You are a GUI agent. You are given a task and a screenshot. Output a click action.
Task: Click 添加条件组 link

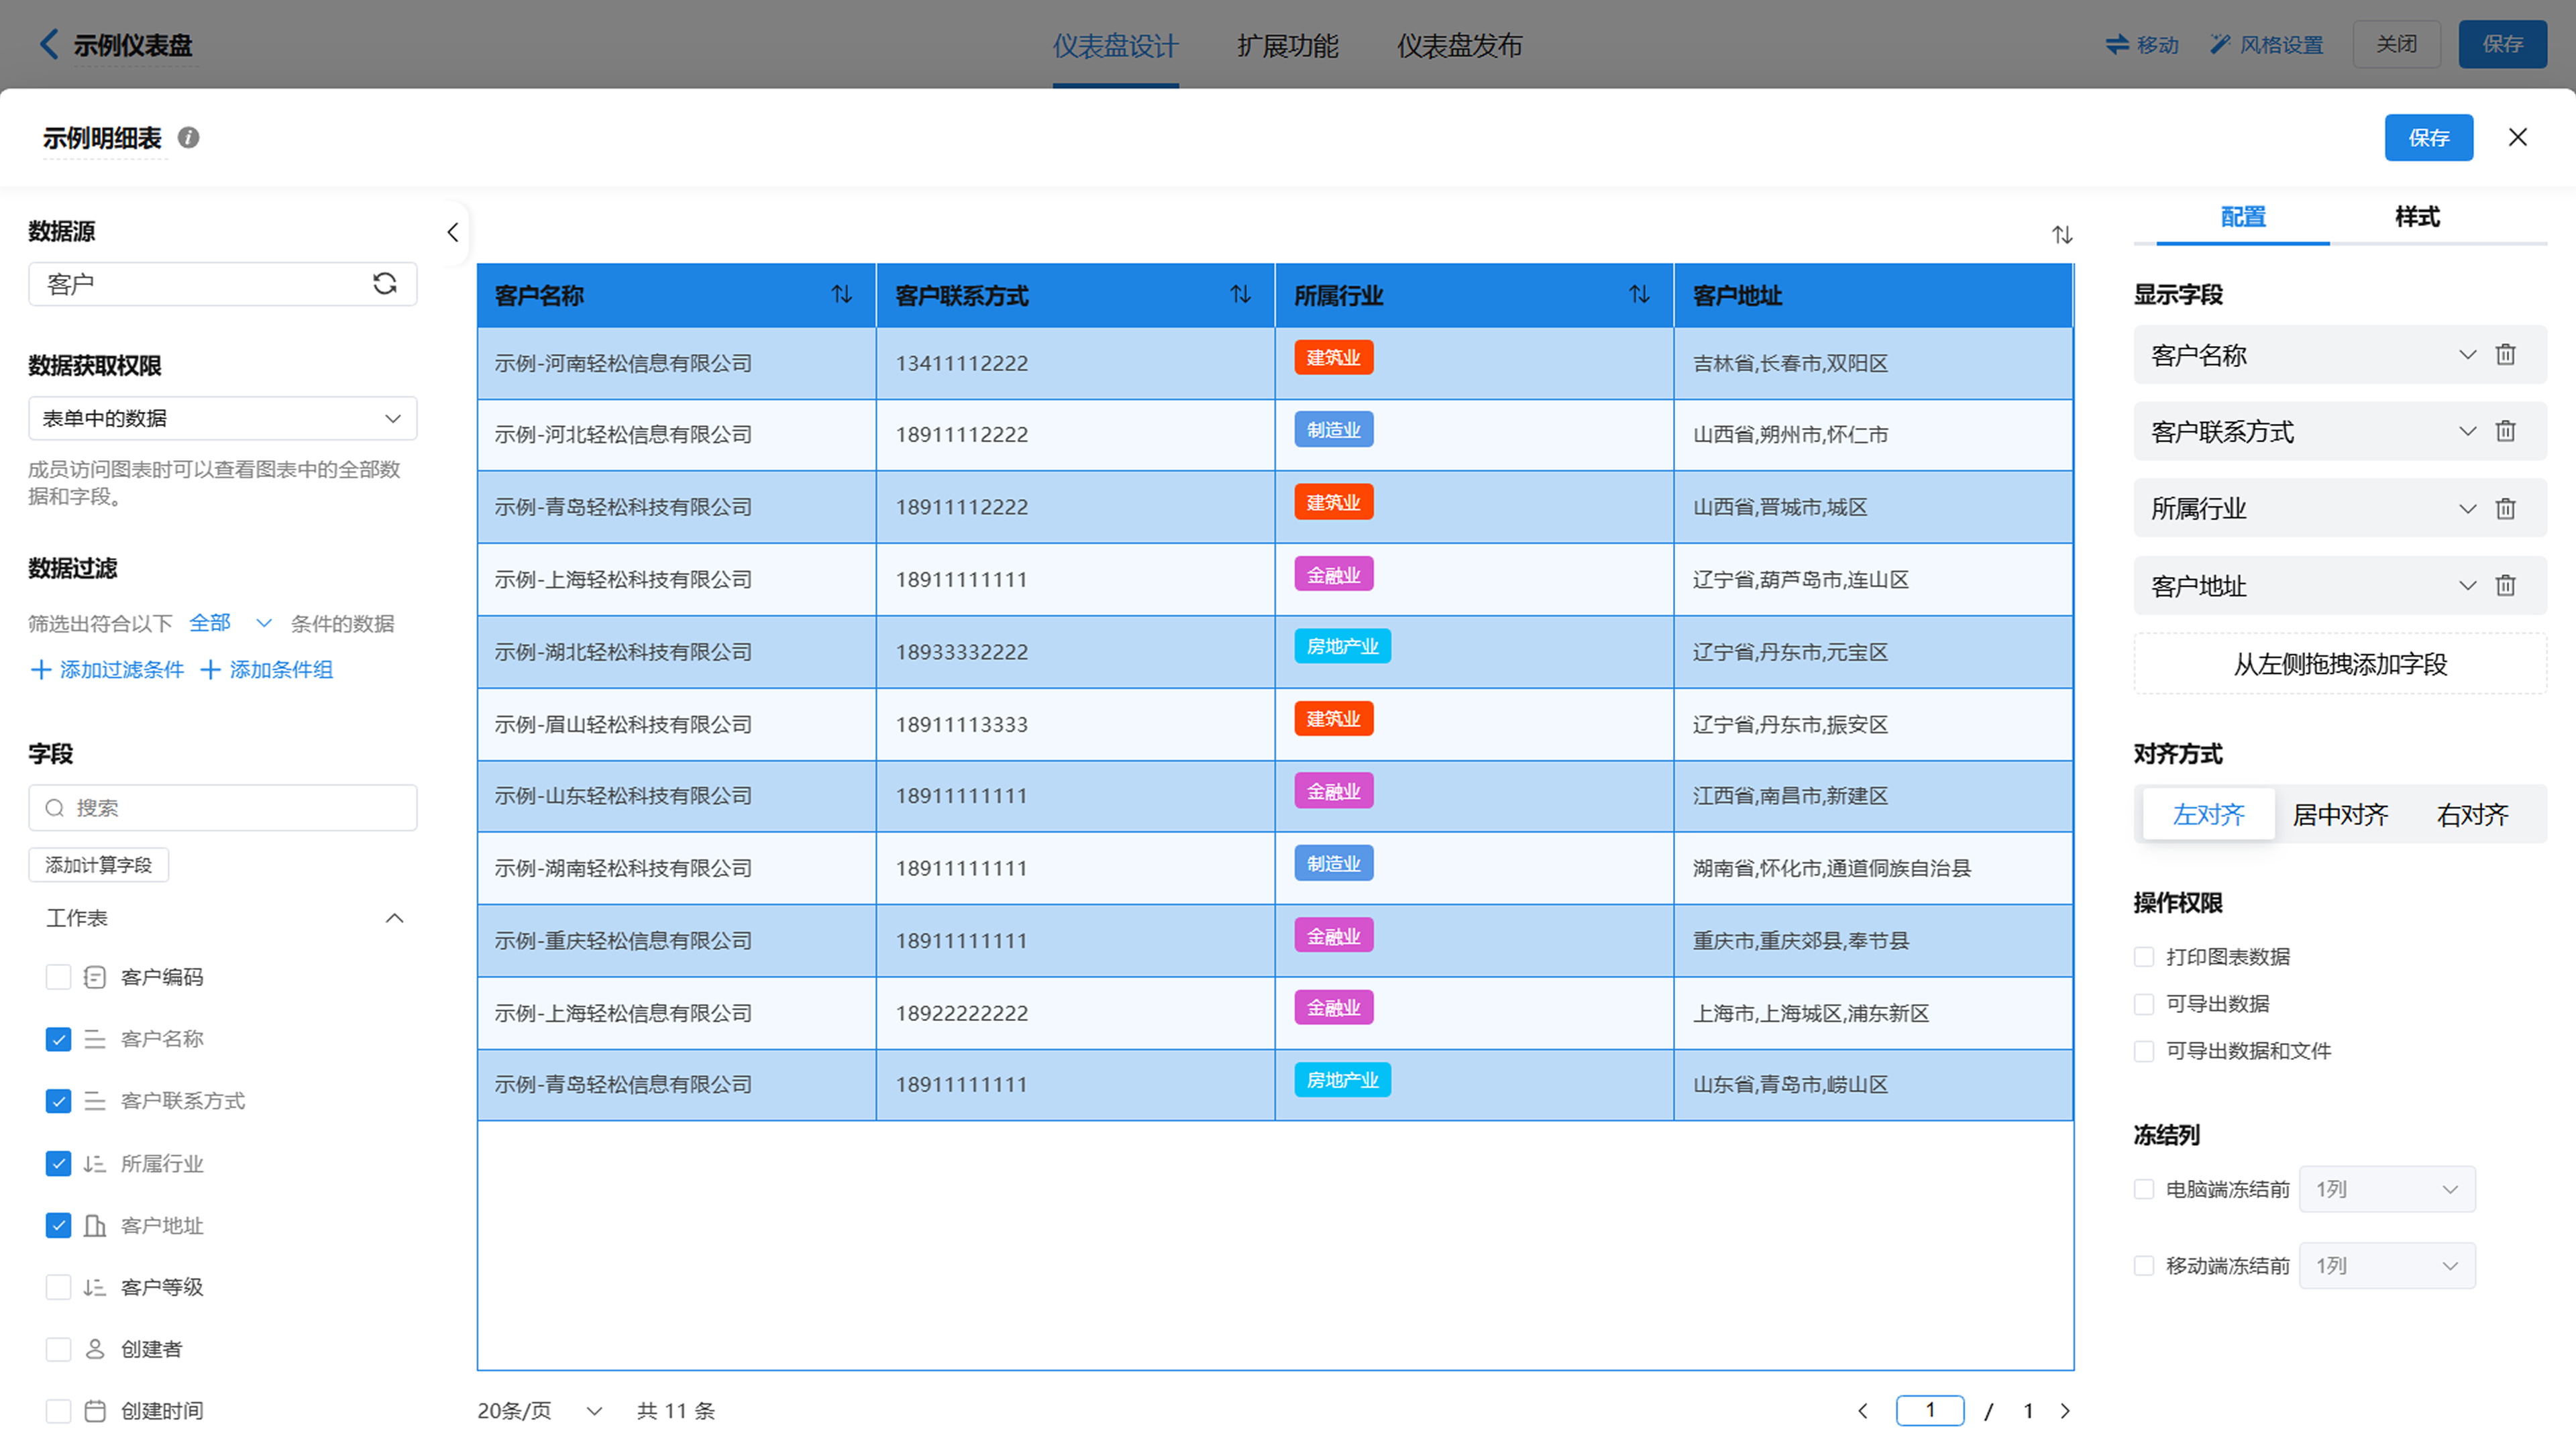[x=267, y=670]
